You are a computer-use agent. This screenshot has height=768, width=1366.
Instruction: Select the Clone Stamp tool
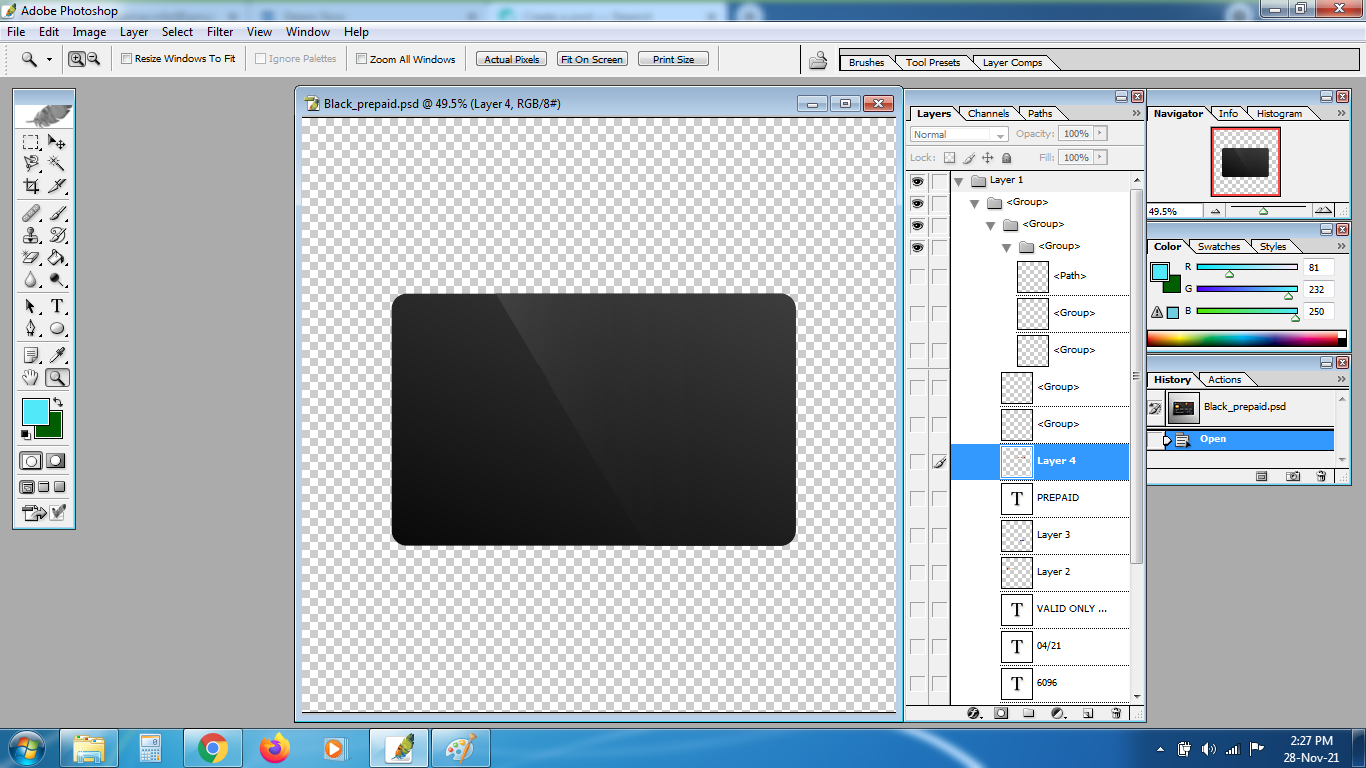click(x=31, y=235)
